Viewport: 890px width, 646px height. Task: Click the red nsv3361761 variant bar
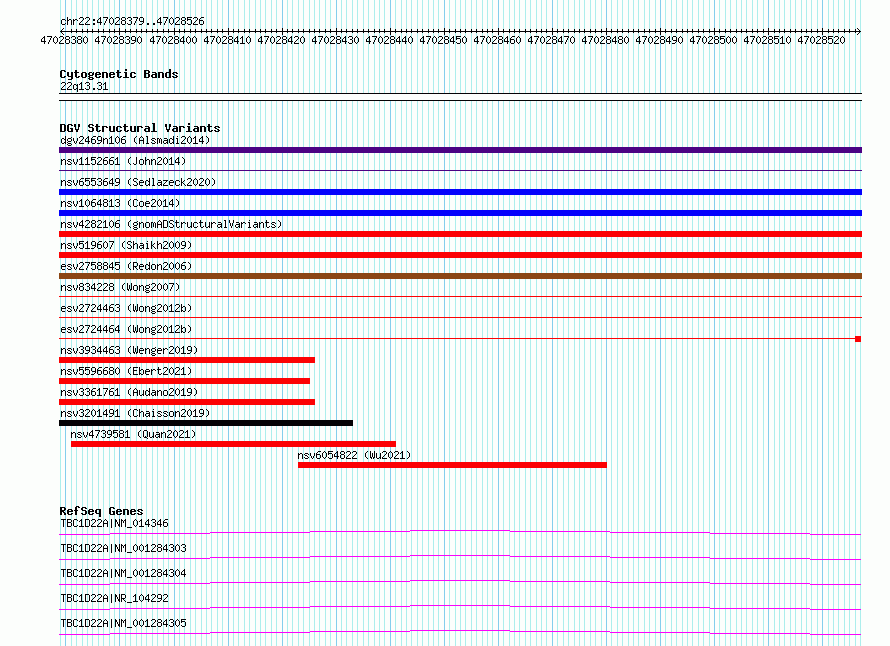coord(187,402)
